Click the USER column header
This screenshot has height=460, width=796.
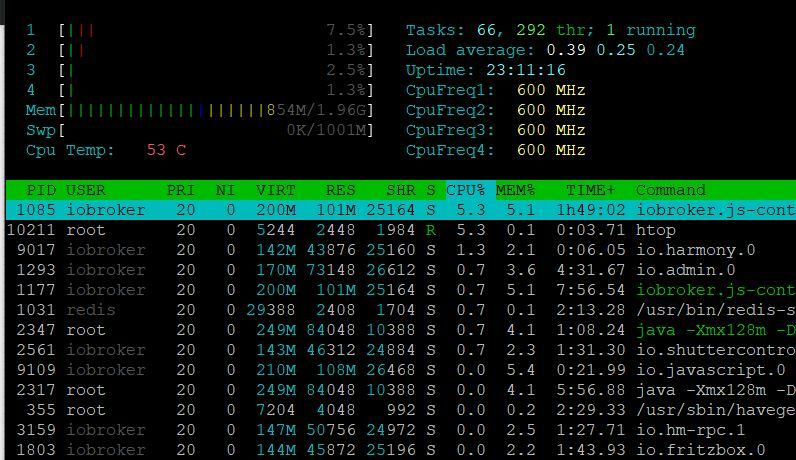click(x=85, y=190)
